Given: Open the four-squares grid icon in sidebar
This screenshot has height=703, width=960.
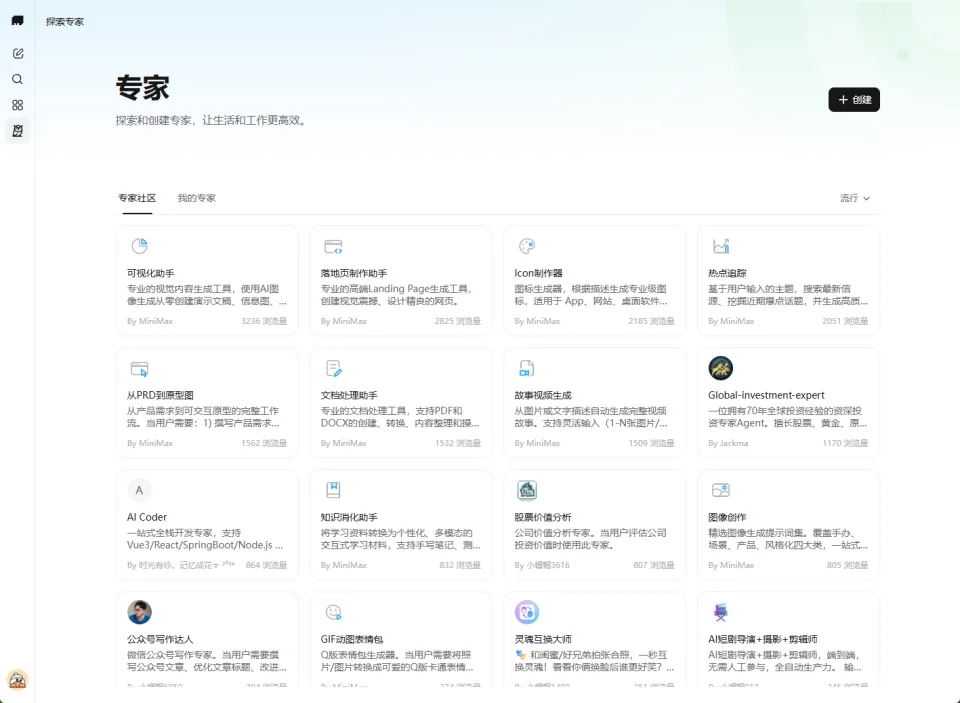Looking at the screenshot, I should (x=17, y=105).
